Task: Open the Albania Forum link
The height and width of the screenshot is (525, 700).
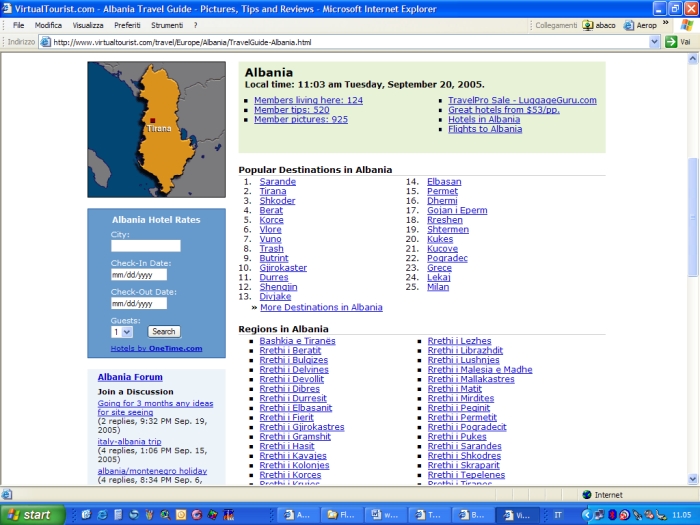Action: (x=130, y=377)
